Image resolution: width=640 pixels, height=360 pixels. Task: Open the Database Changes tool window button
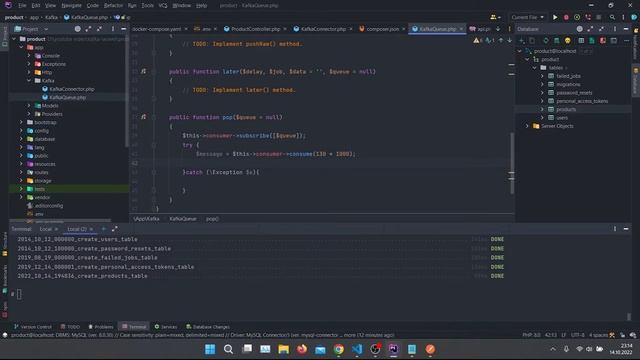click(x=208, y=327)
